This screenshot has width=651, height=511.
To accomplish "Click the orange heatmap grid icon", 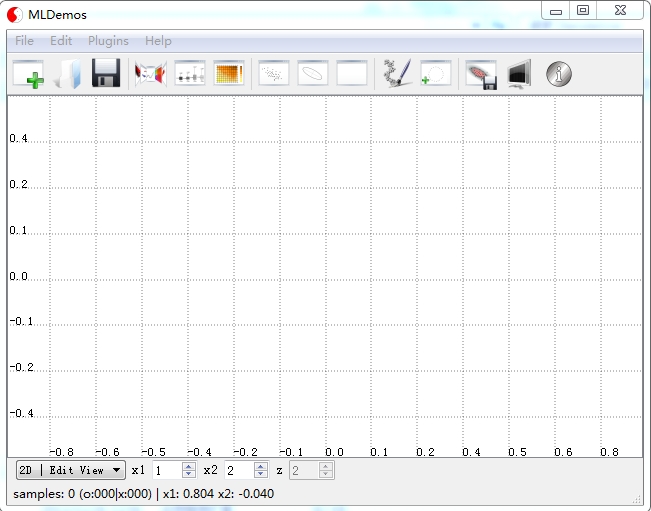I will [x=228, y=73].
